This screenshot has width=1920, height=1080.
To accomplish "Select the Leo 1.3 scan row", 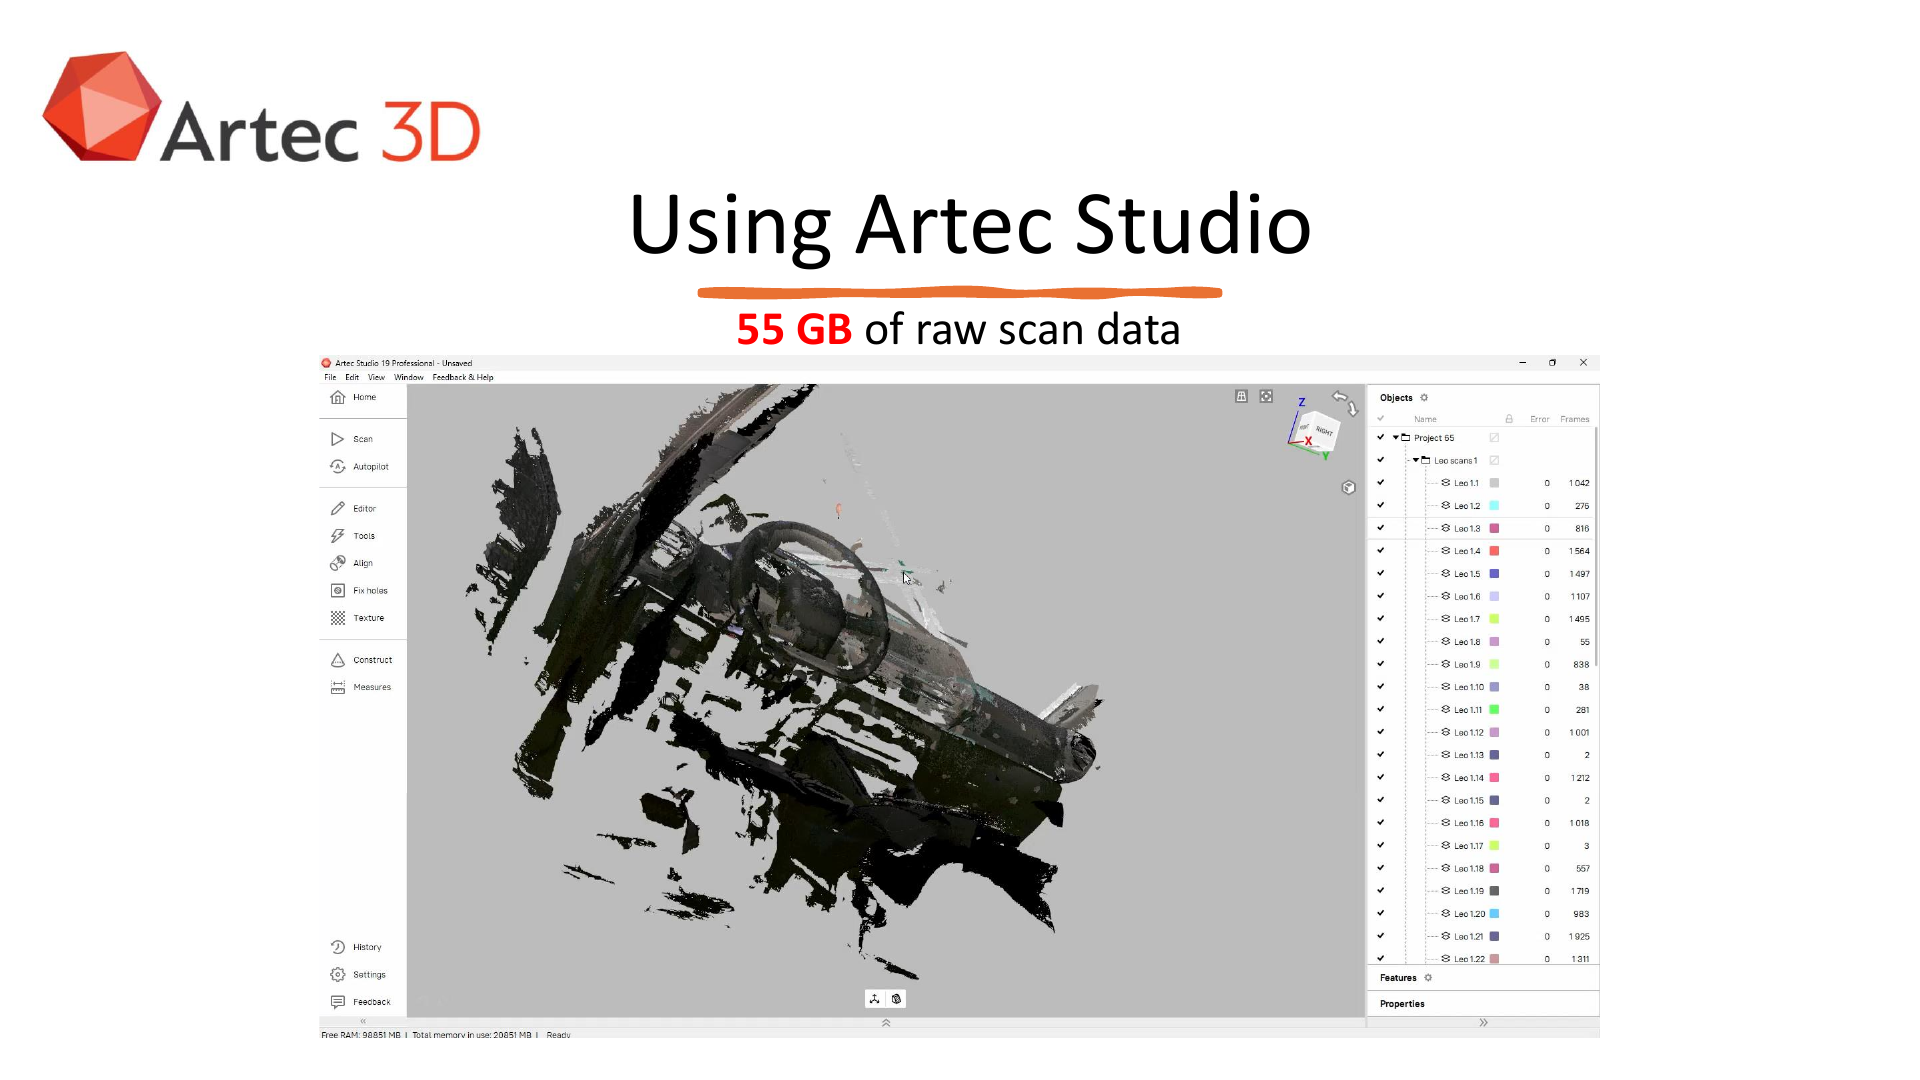I will point(1483,528).
